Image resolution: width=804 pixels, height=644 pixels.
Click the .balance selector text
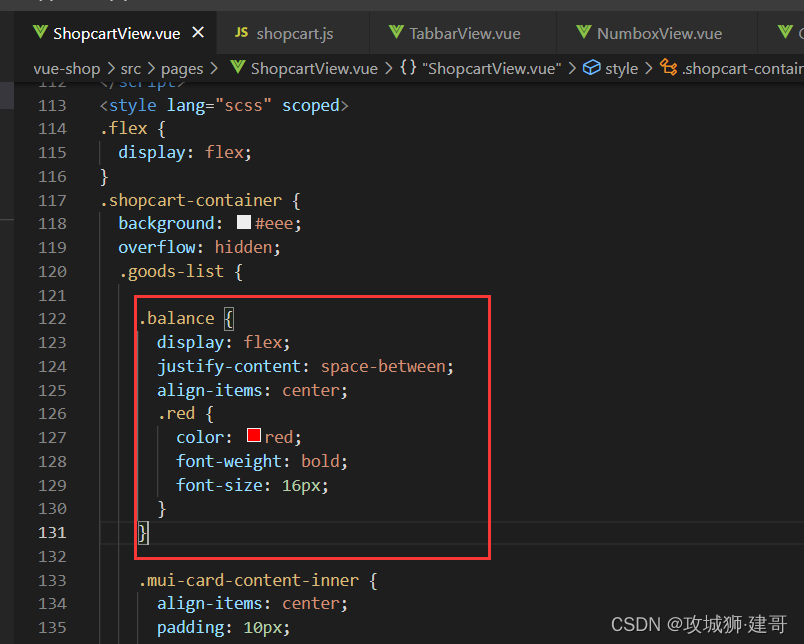tap(176, 318)
